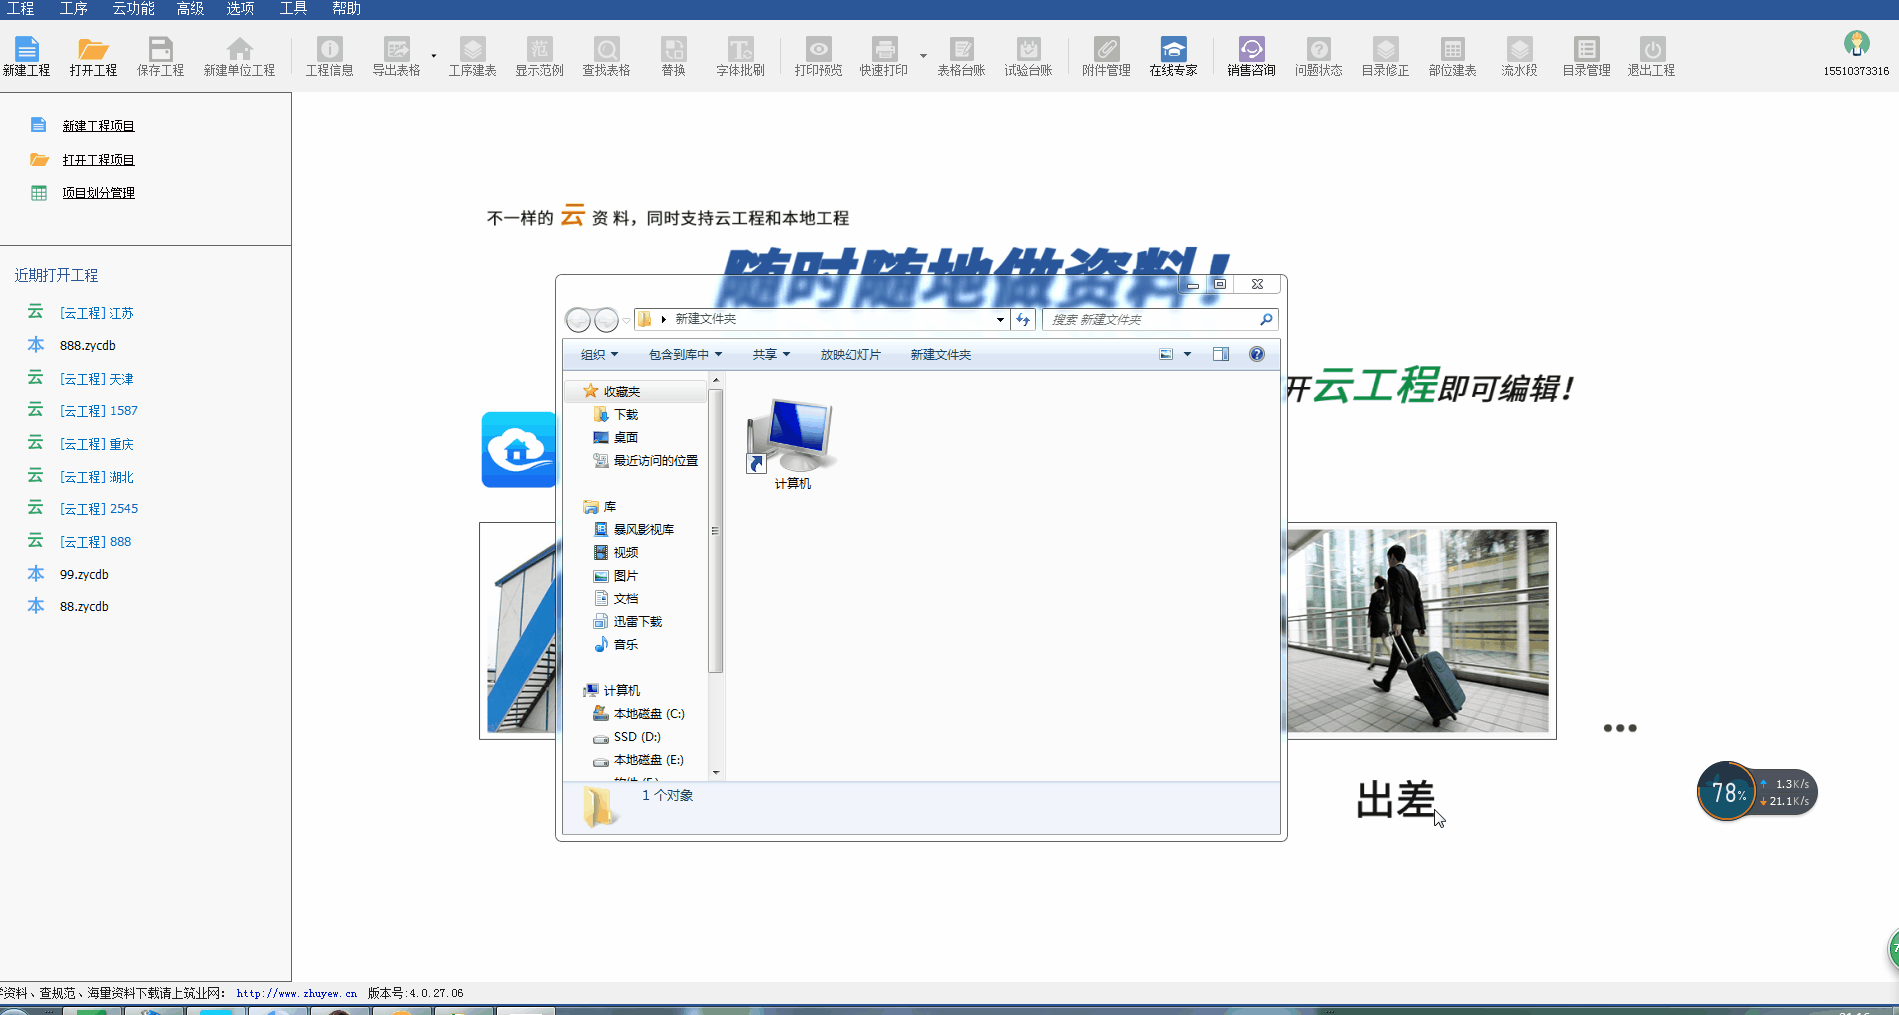Screen dimensions: 1899x1015
Task: Expand the 组织 dropdown menu
Action: [x=599, y=355]
